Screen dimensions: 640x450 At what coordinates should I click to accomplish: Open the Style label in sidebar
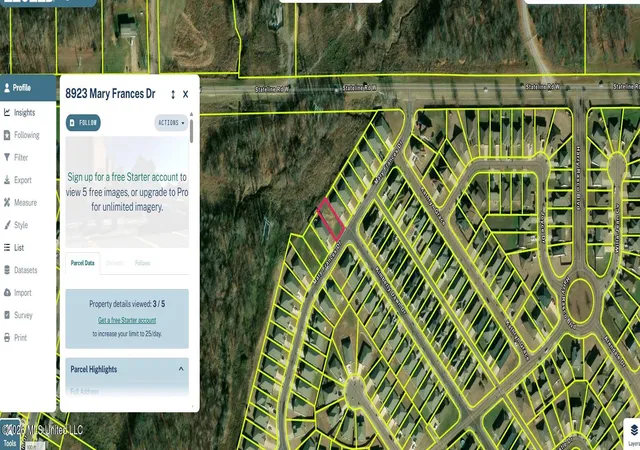[21, 225]
